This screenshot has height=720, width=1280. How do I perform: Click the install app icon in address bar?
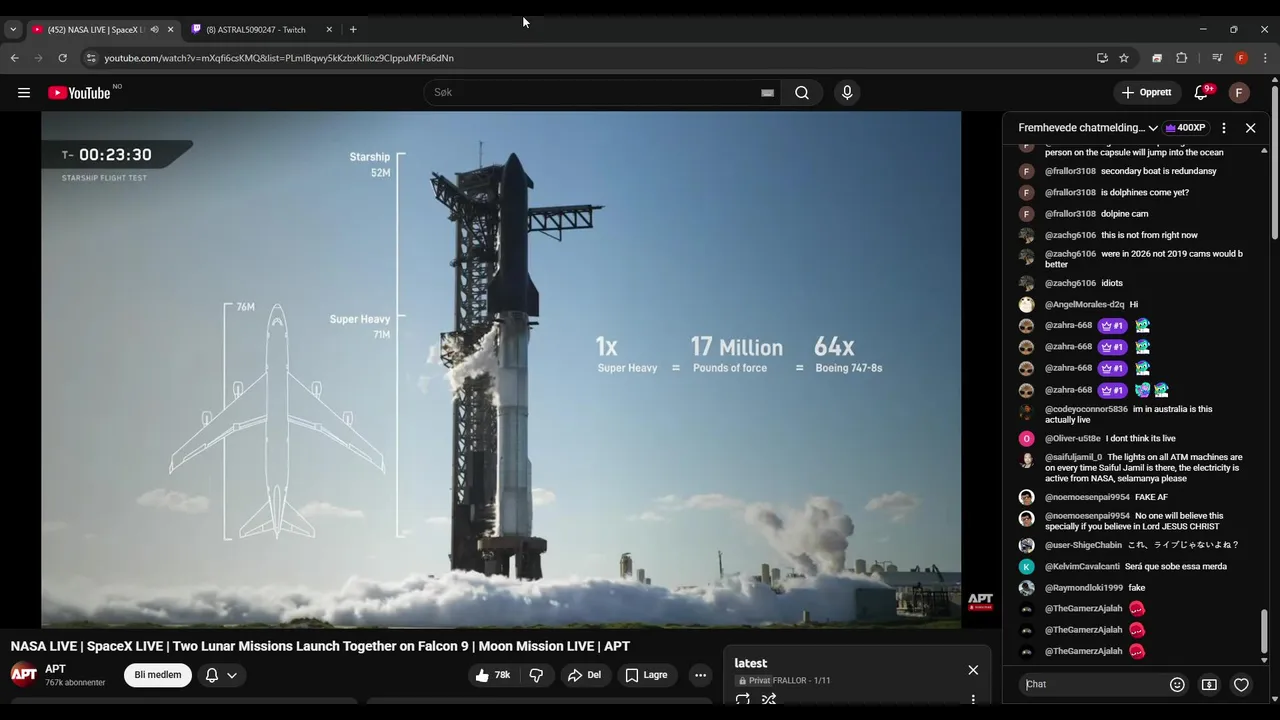1102,58
